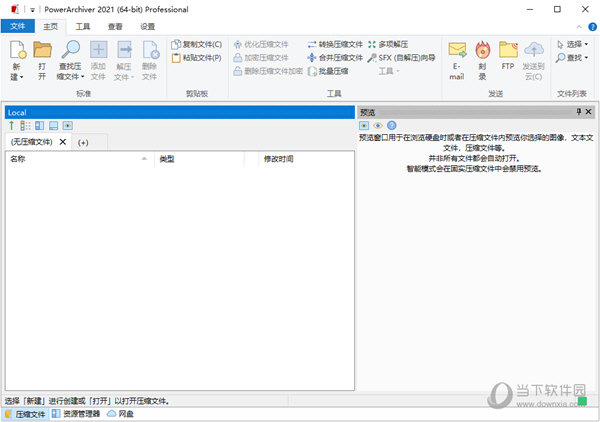The width and height of the screenshot is (600, 422).
Task: Toggle the side panel layout icon
Action: [39, 125]
